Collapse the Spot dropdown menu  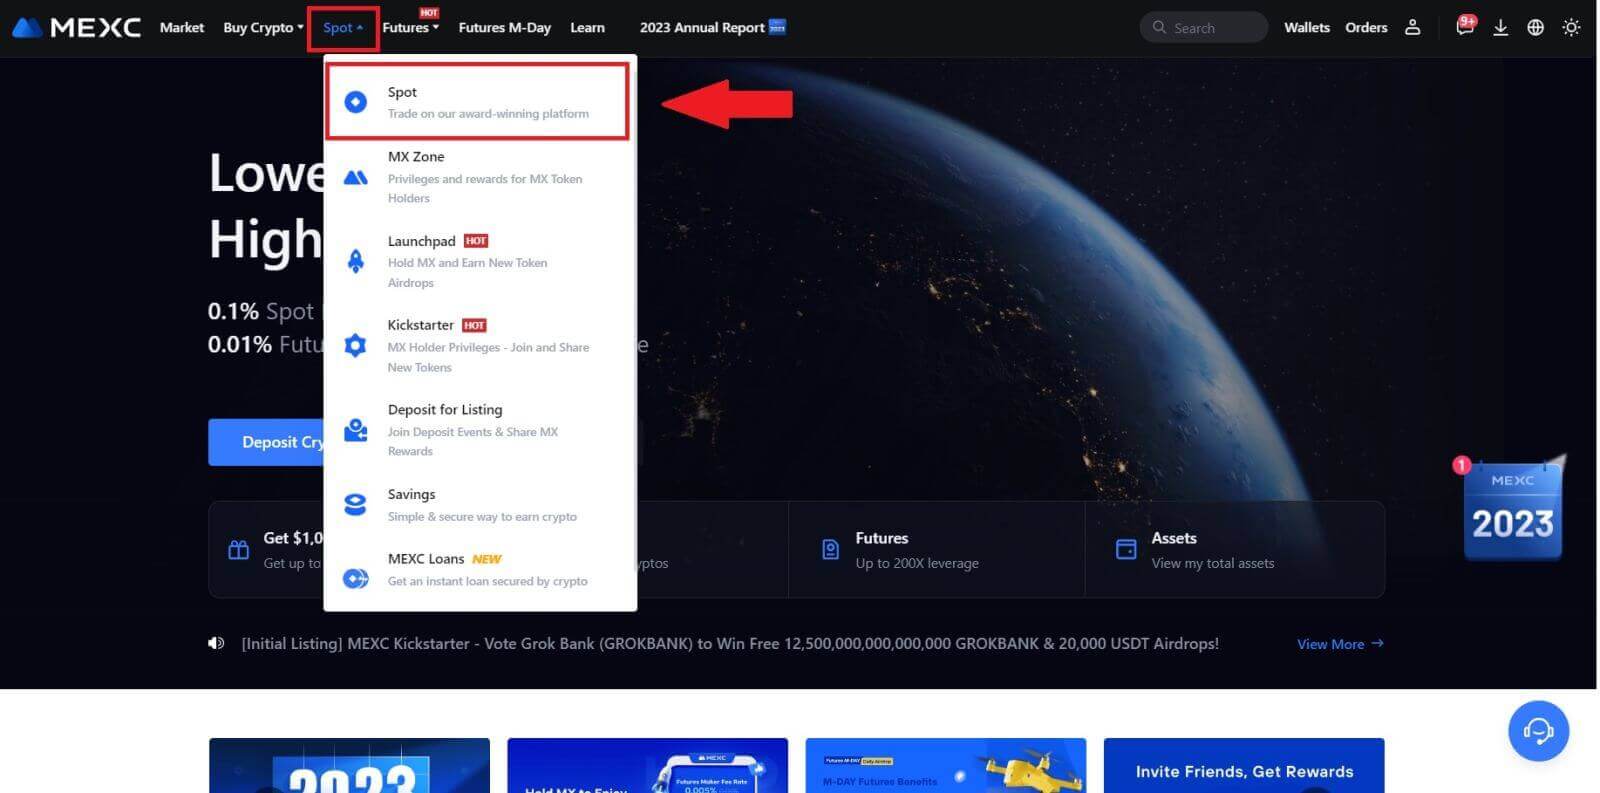(x=343, y=28)
